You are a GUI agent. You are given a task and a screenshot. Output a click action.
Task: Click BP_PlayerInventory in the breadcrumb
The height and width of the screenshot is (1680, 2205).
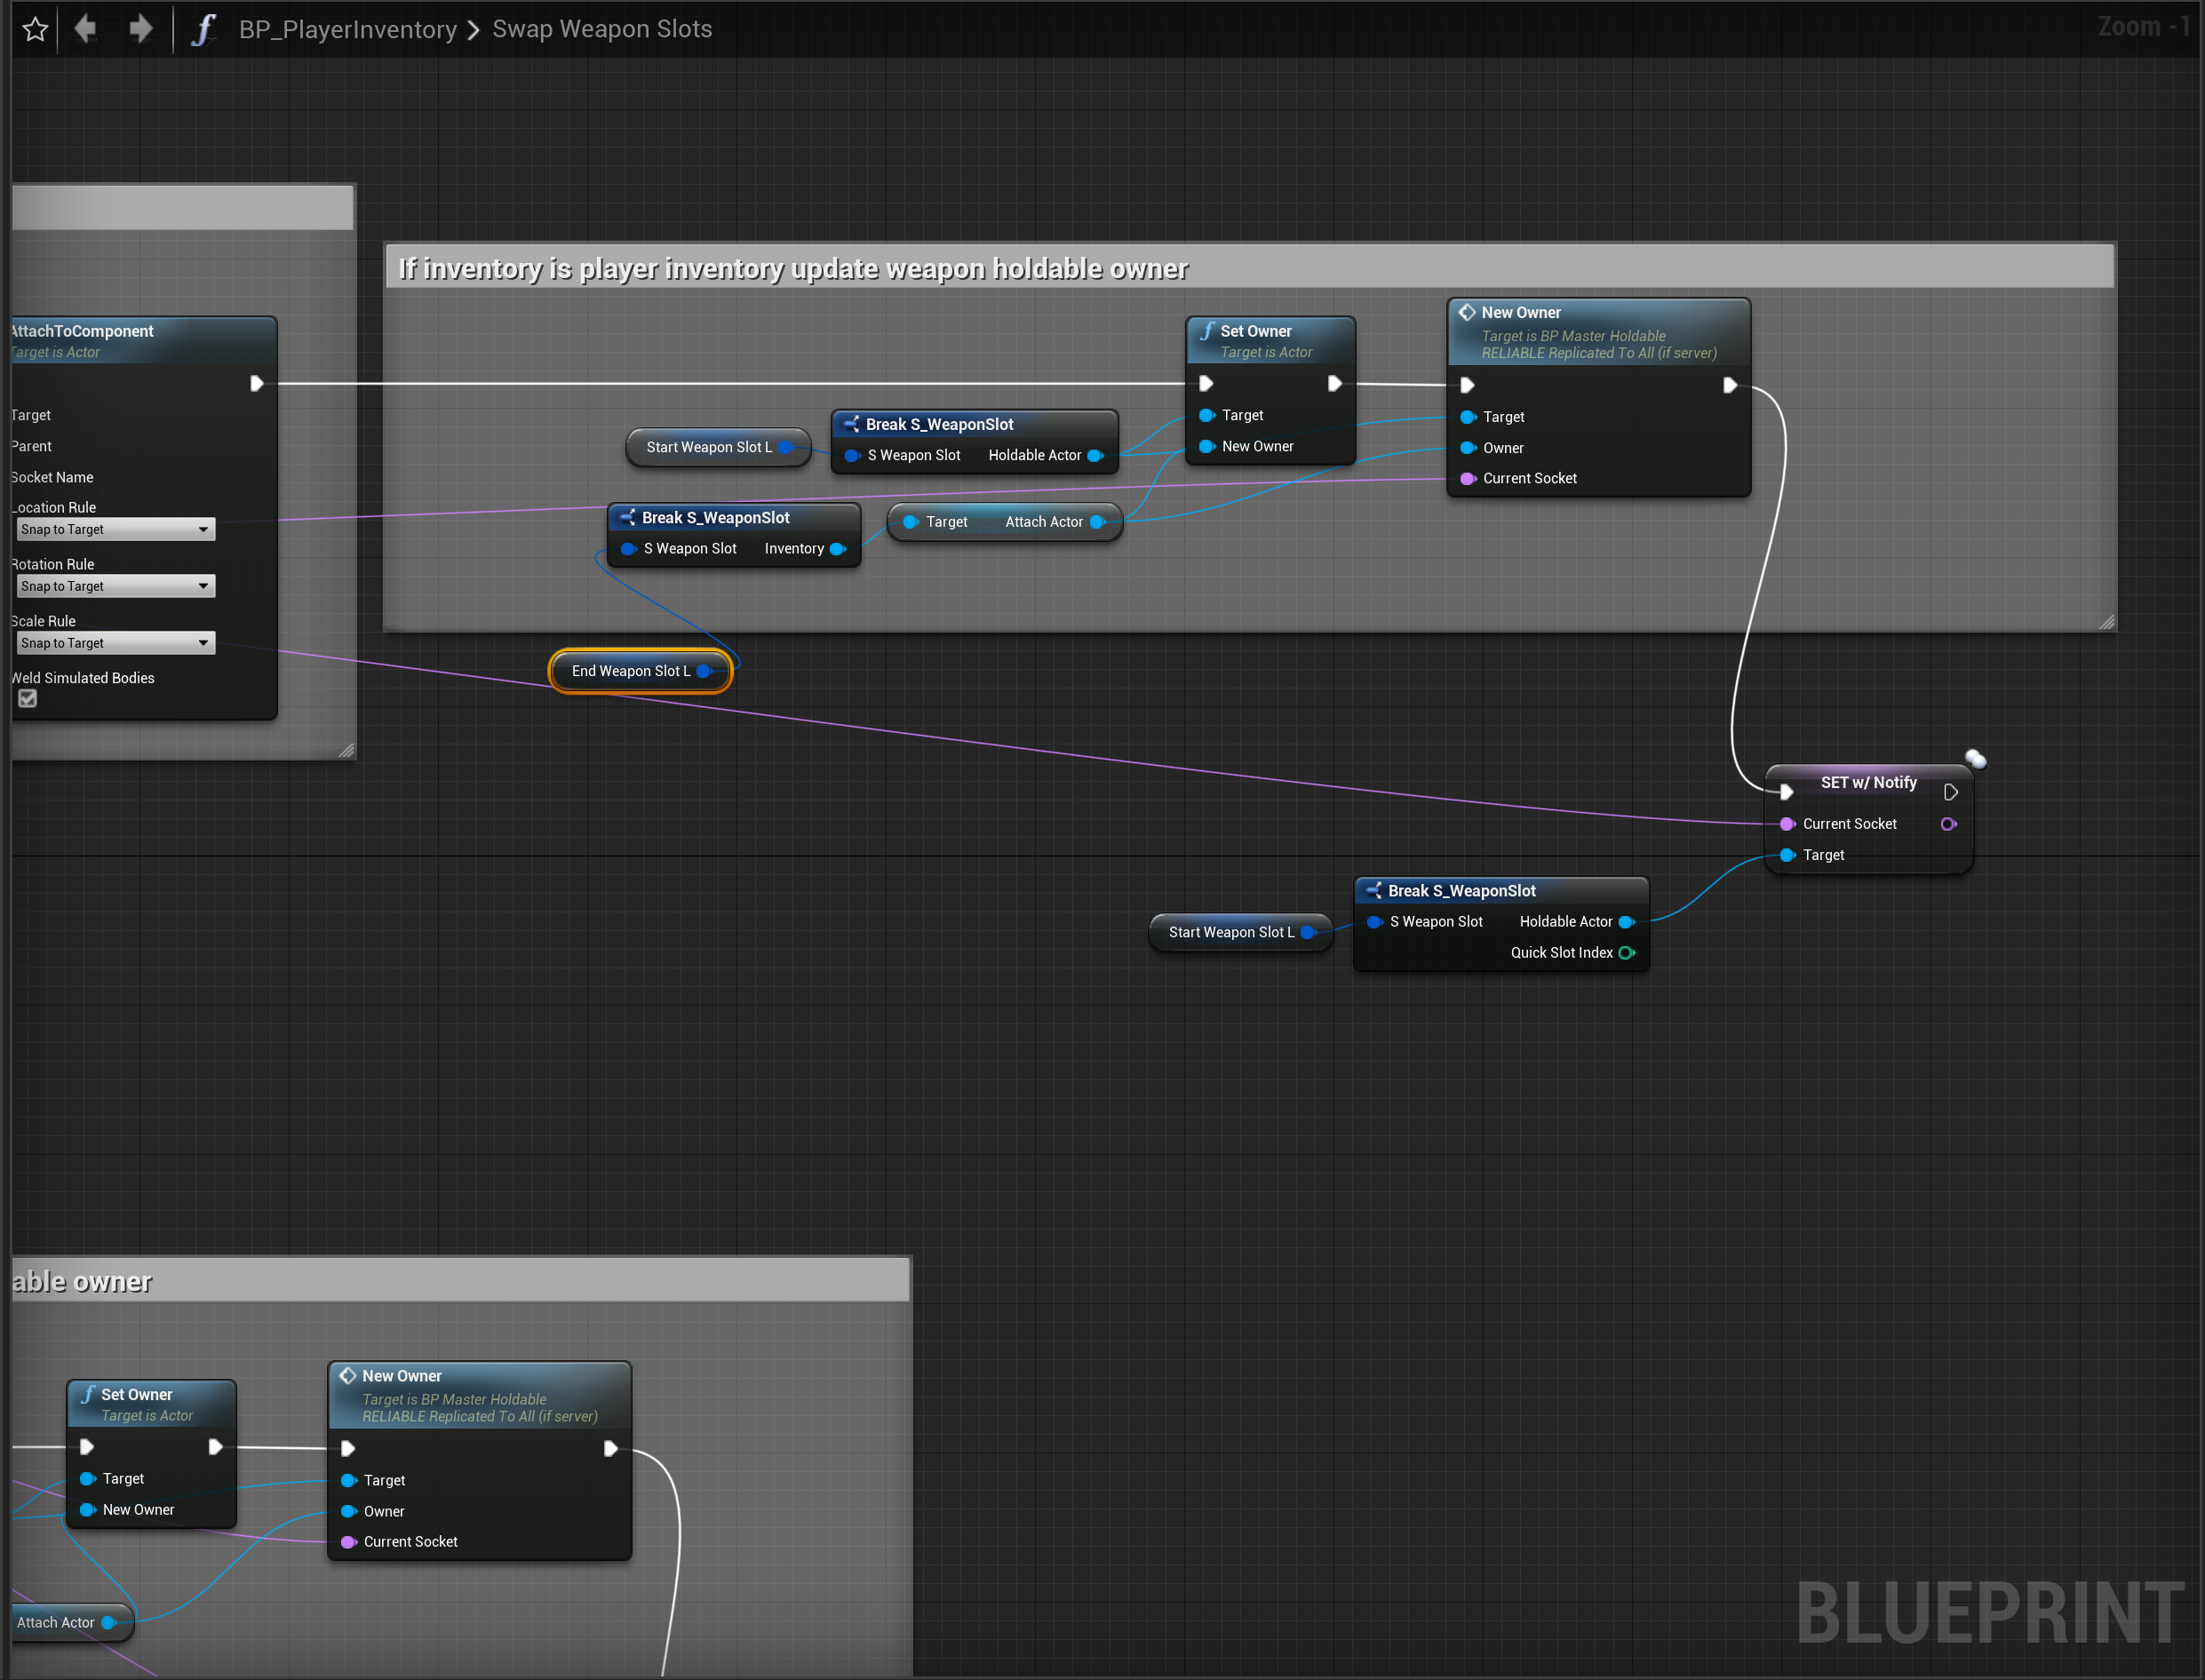(x=347, y=29)
